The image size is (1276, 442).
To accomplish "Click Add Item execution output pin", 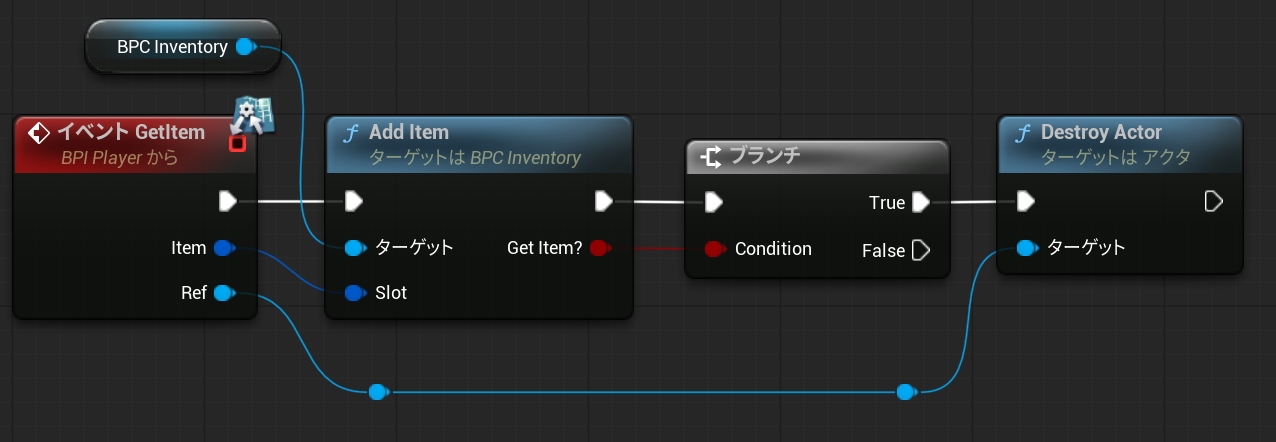I will click(603, 202).
